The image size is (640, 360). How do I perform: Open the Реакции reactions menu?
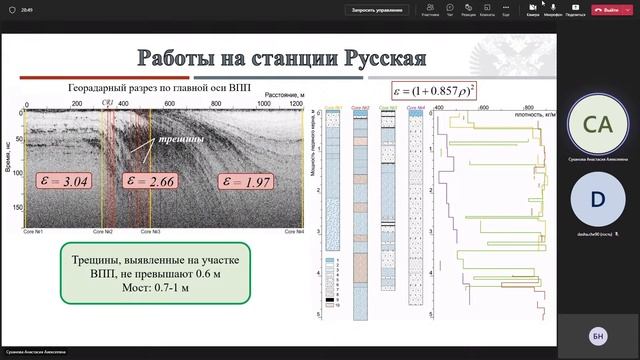(468, 10)
